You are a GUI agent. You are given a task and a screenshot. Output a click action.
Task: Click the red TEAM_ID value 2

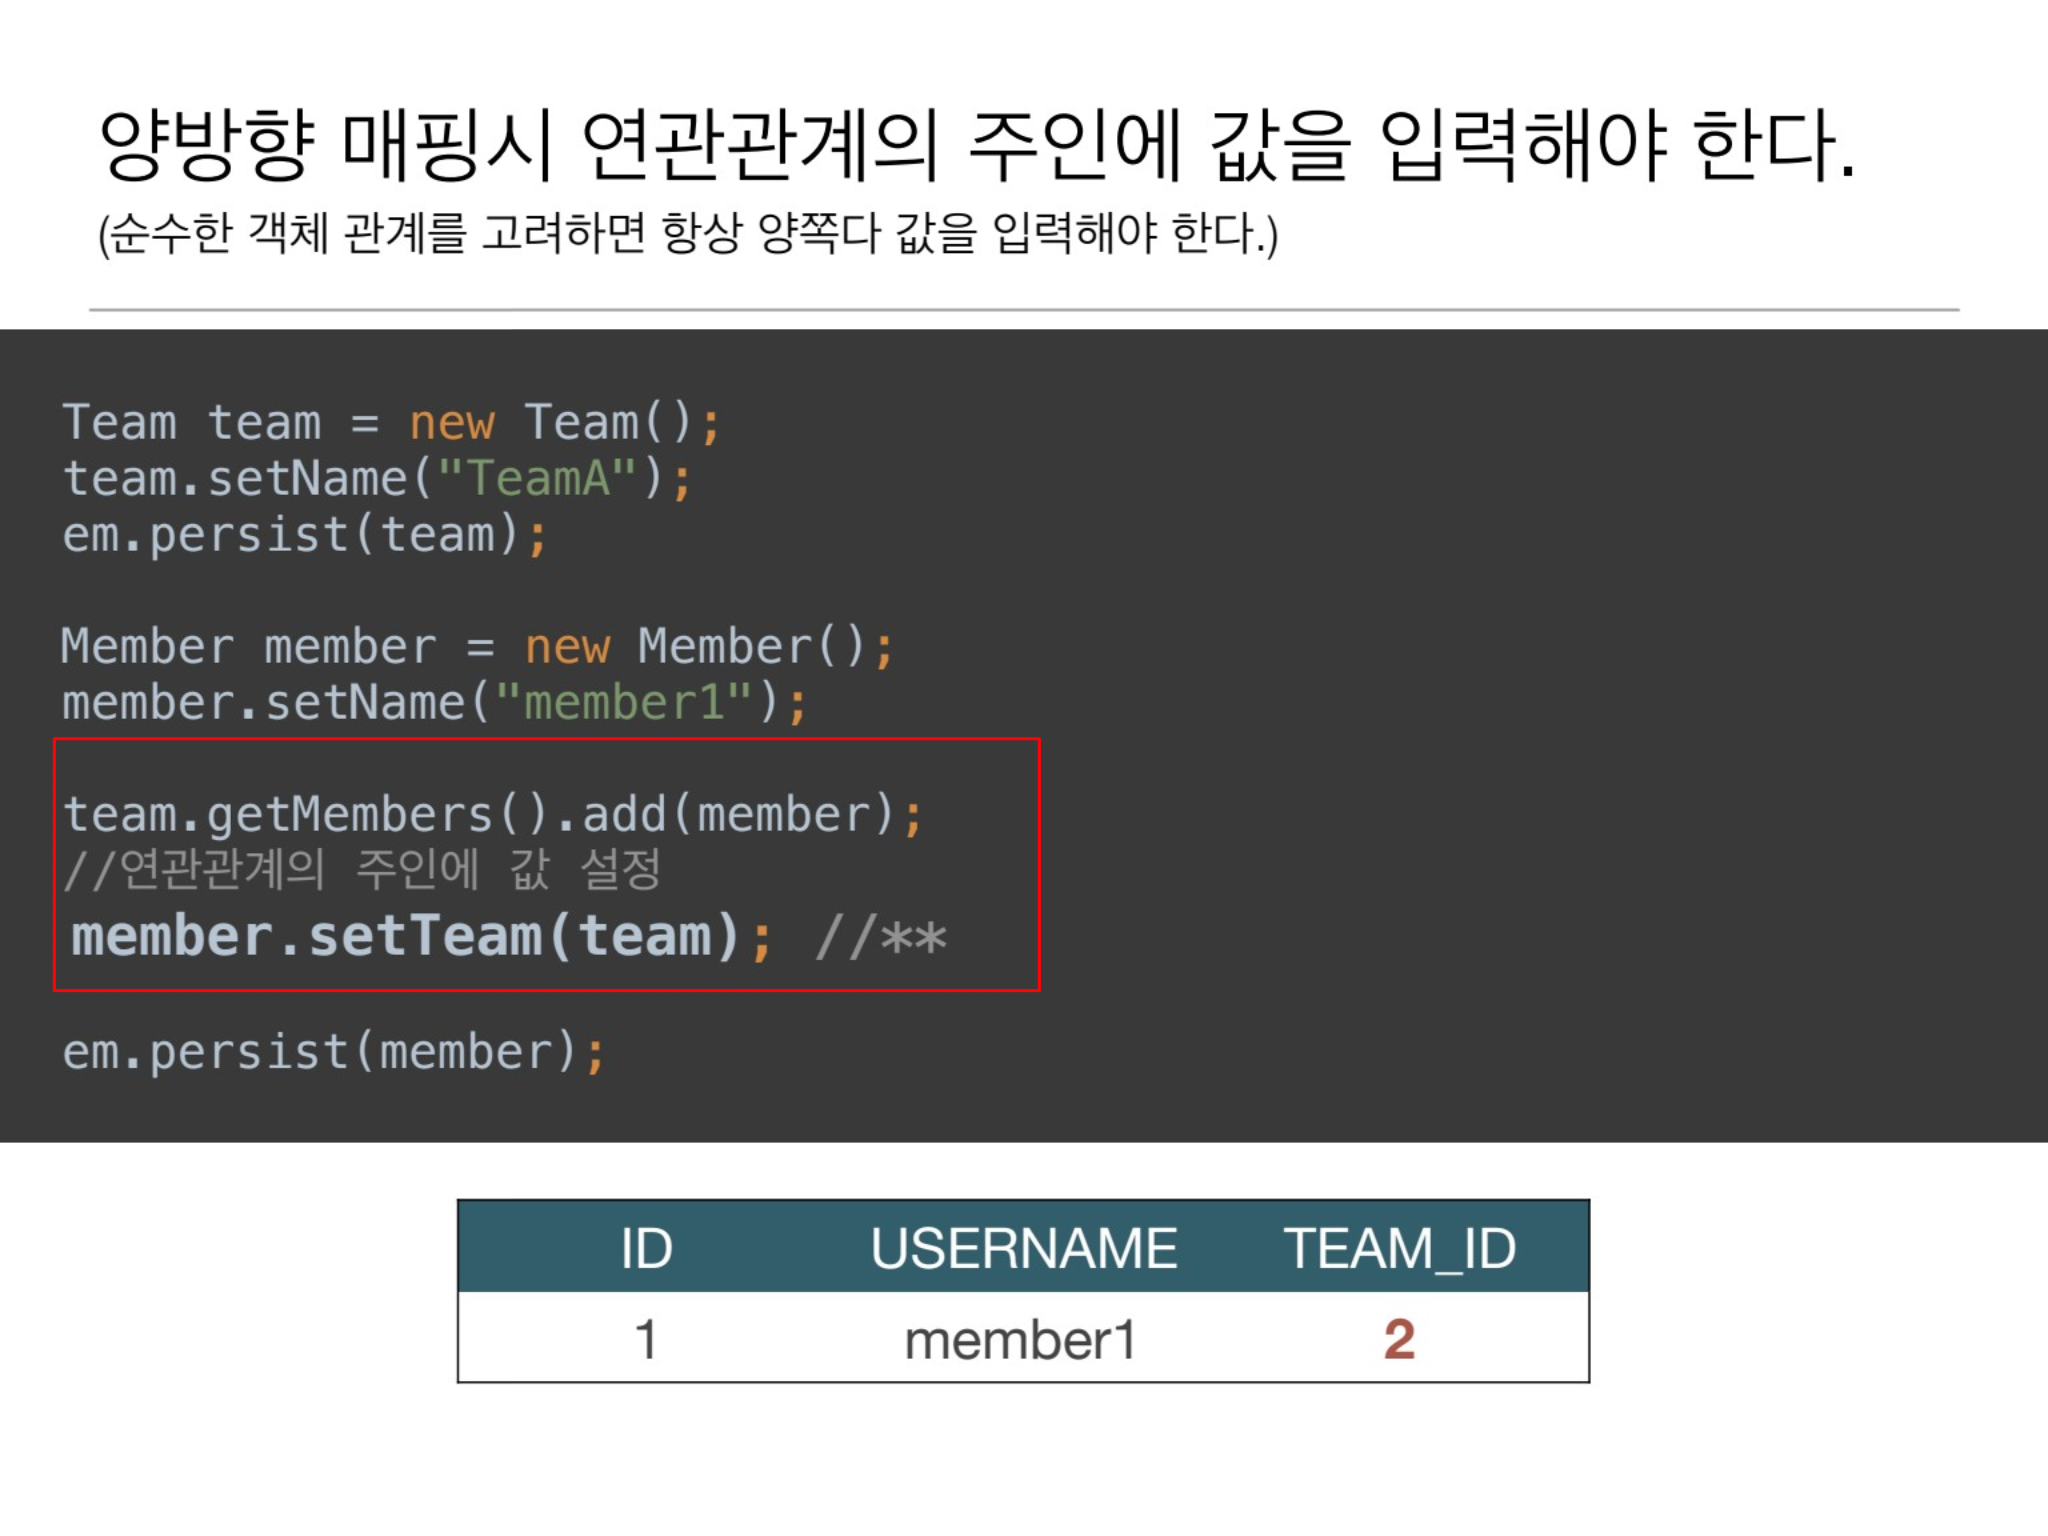(1399, 1339)
